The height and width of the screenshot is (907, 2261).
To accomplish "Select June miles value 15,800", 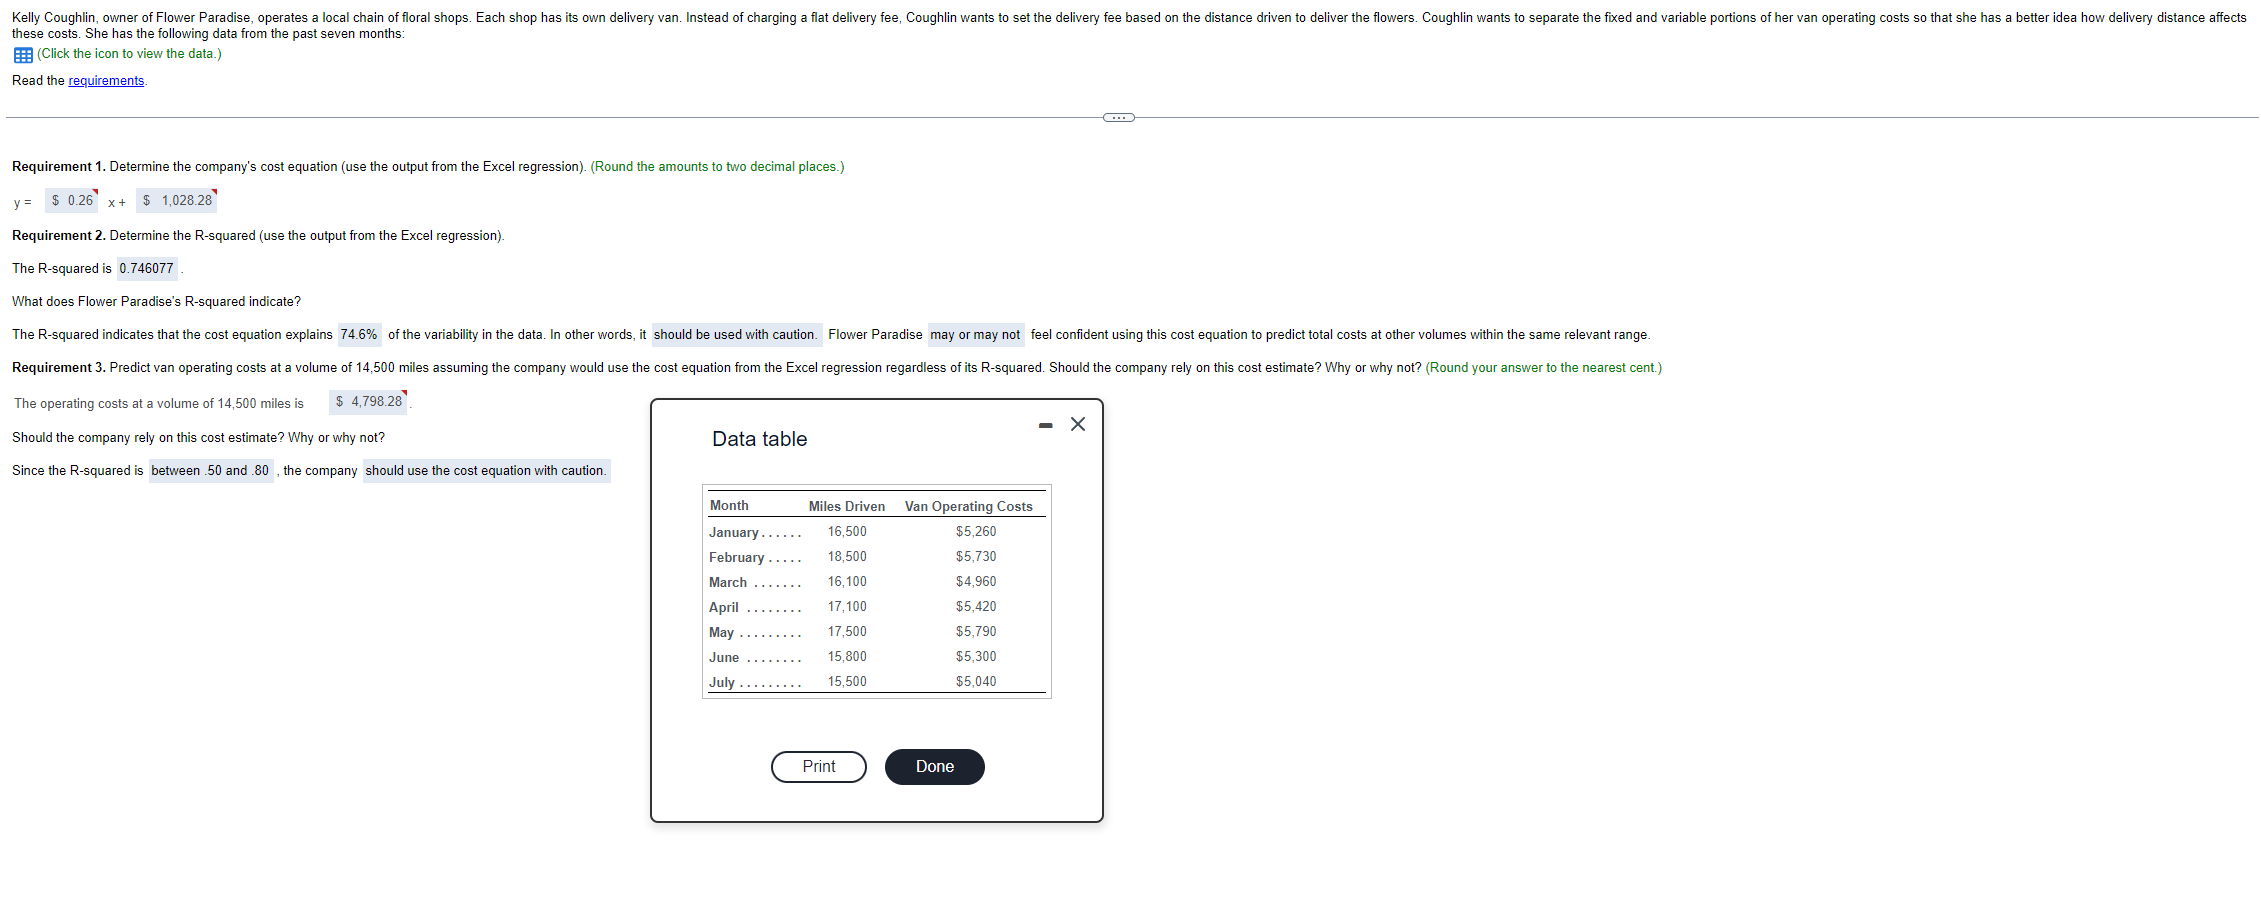I will pos(847,657).
